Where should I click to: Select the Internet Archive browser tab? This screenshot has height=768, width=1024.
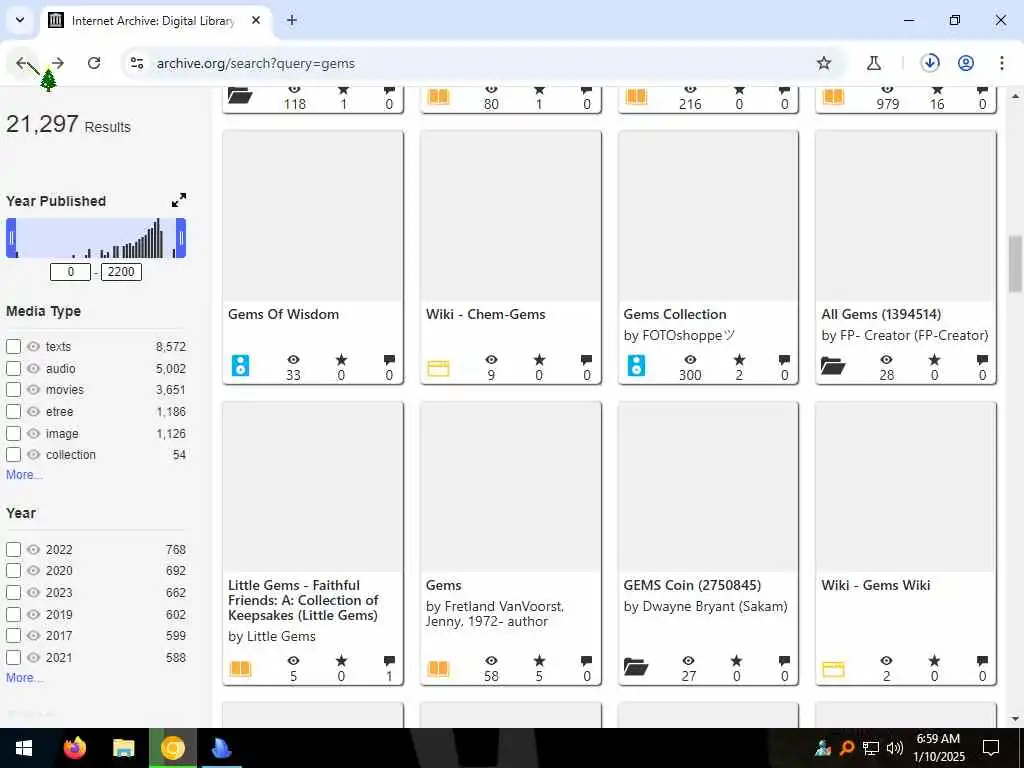pos(153,20)
